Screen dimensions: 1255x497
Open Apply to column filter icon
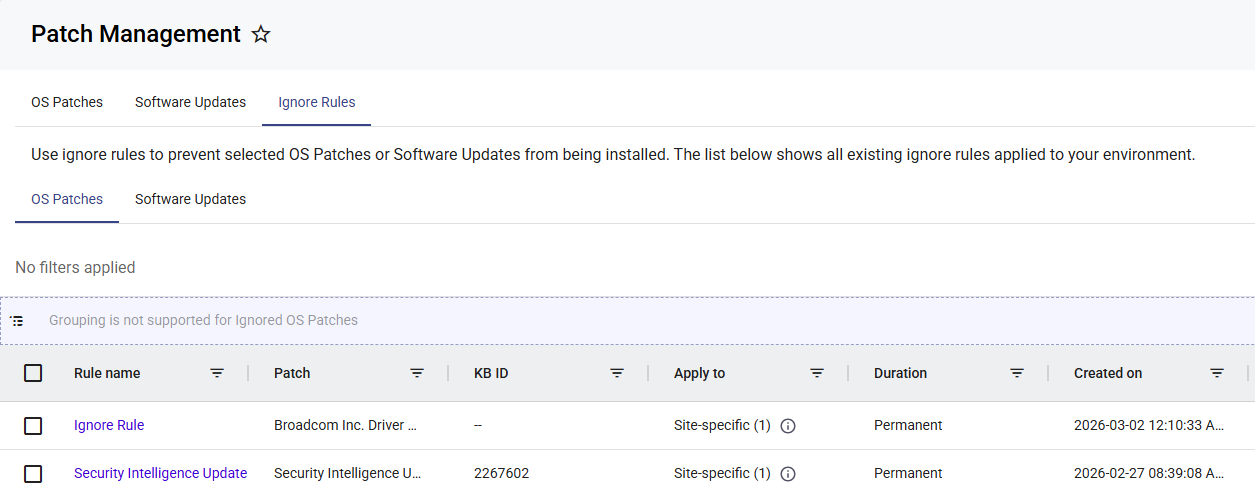pos(817,373)
